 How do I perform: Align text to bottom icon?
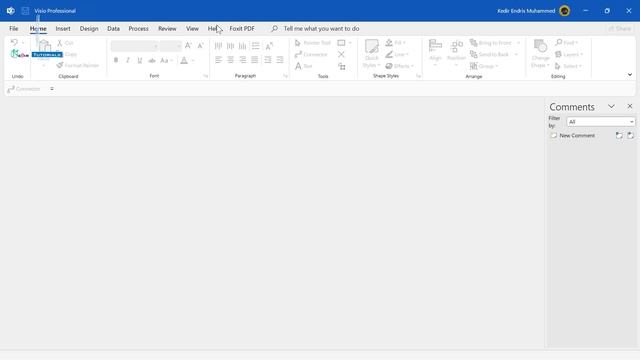click(242, 46)
